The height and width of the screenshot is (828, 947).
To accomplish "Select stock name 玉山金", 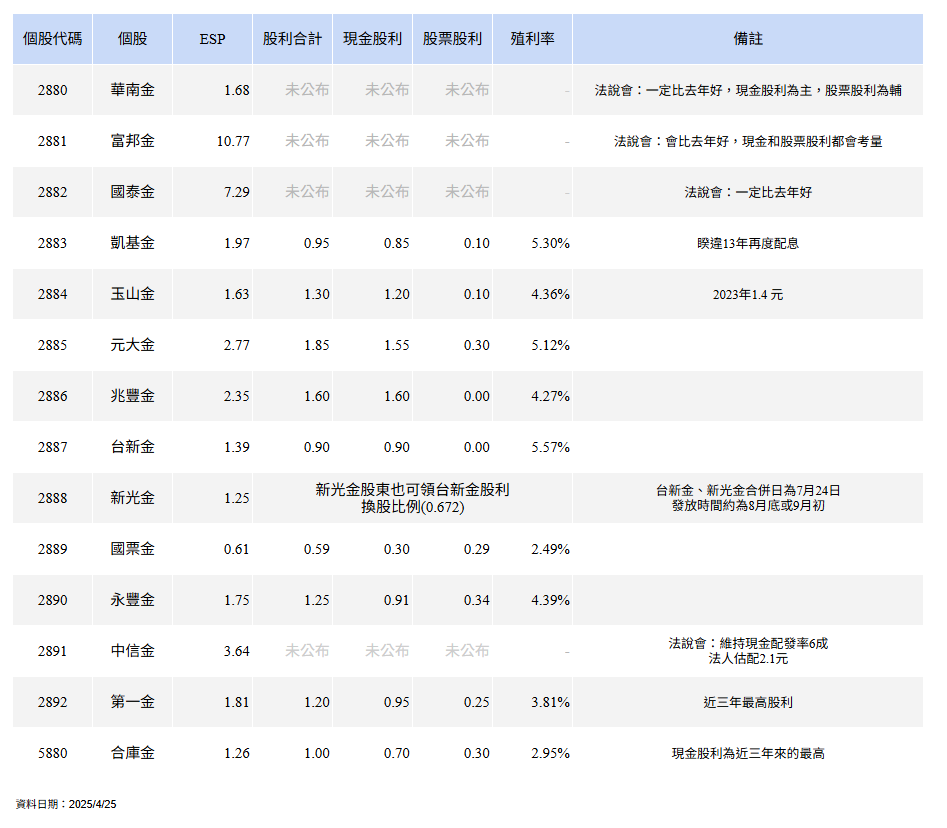I will coord(133,294).
